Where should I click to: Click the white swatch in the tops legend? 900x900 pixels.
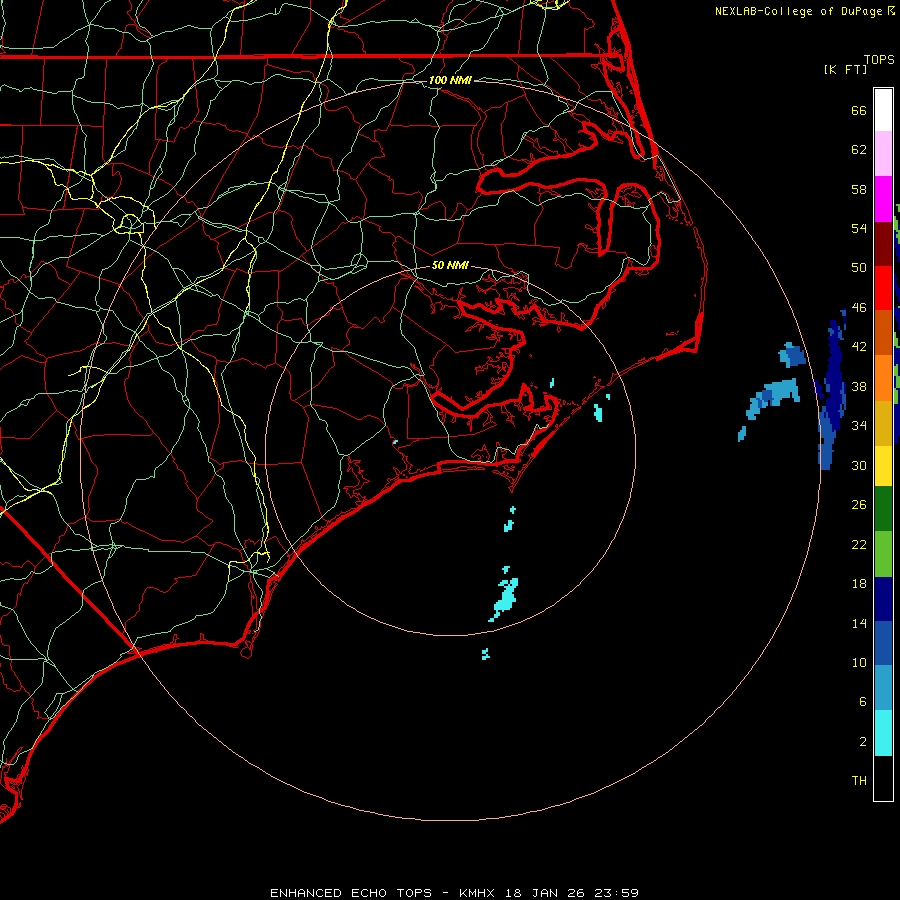[883, 110]
